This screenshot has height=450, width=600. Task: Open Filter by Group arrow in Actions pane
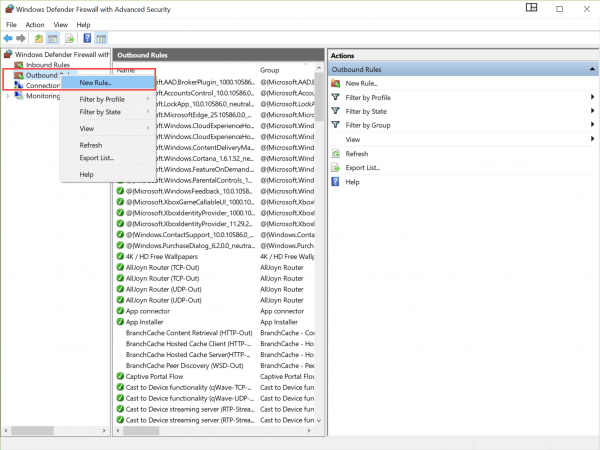coord(592,125)
